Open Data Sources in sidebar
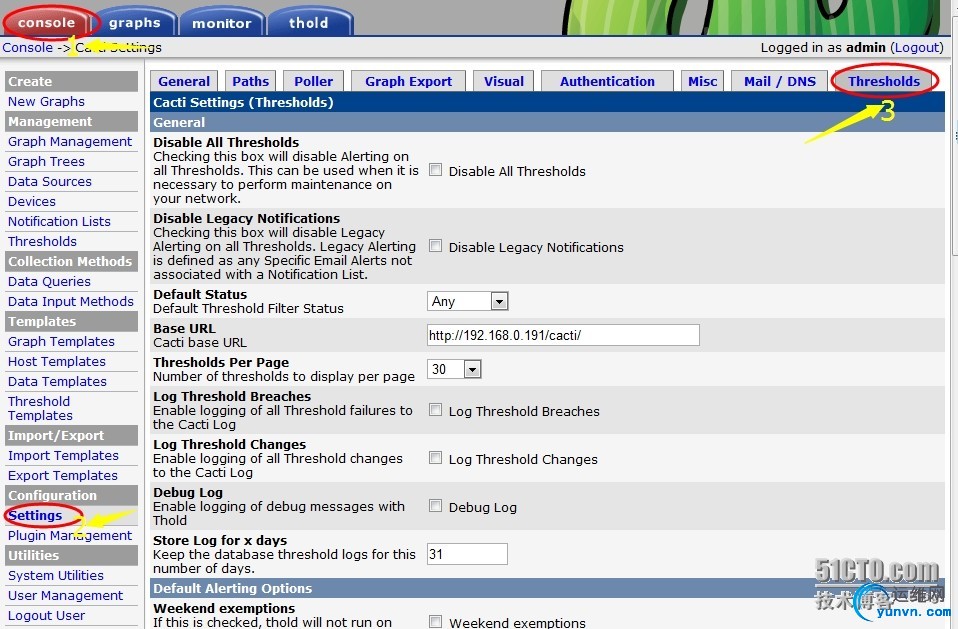 tap(49, 181)
